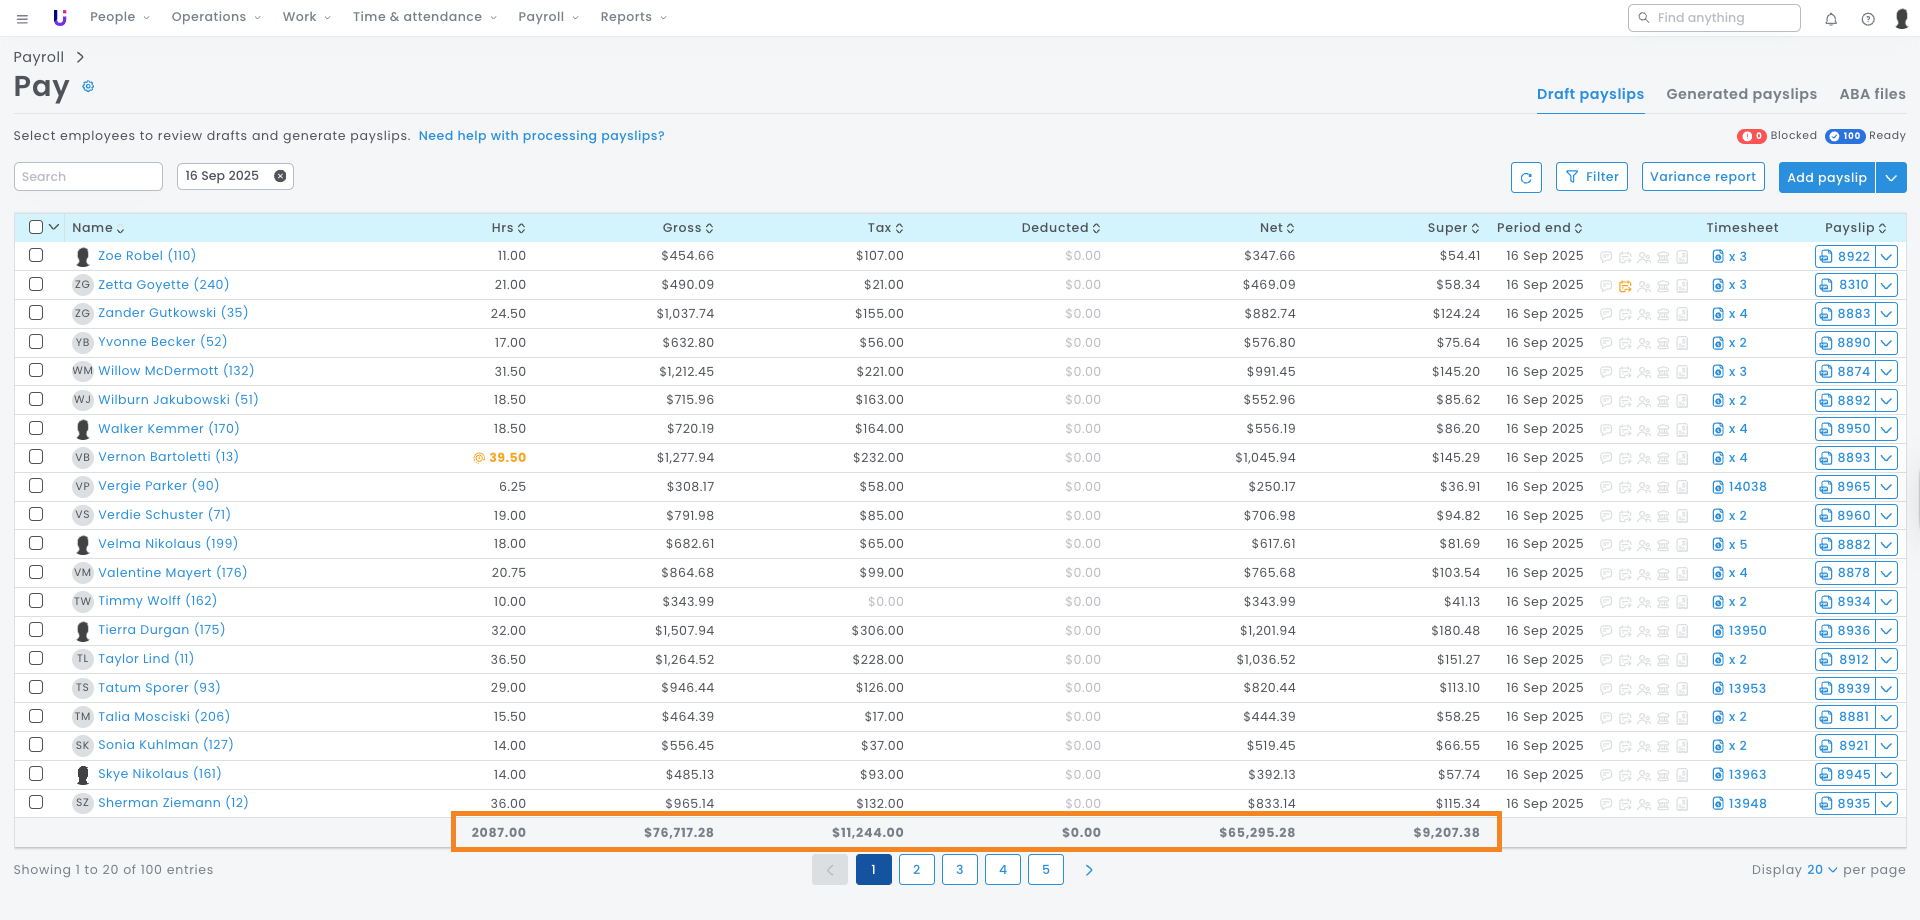Clear the 16 Sep 2025 date filter
Screen dimensions: 1920x920
pos(280,176)
